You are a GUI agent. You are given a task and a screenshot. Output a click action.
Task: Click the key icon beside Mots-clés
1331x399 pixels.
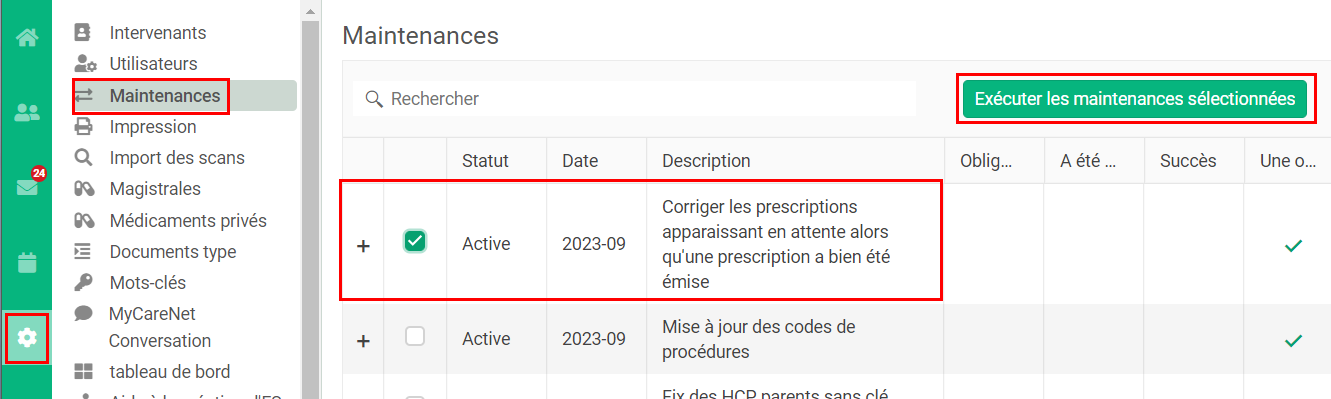pyautogui.click(x=84, y=283)
